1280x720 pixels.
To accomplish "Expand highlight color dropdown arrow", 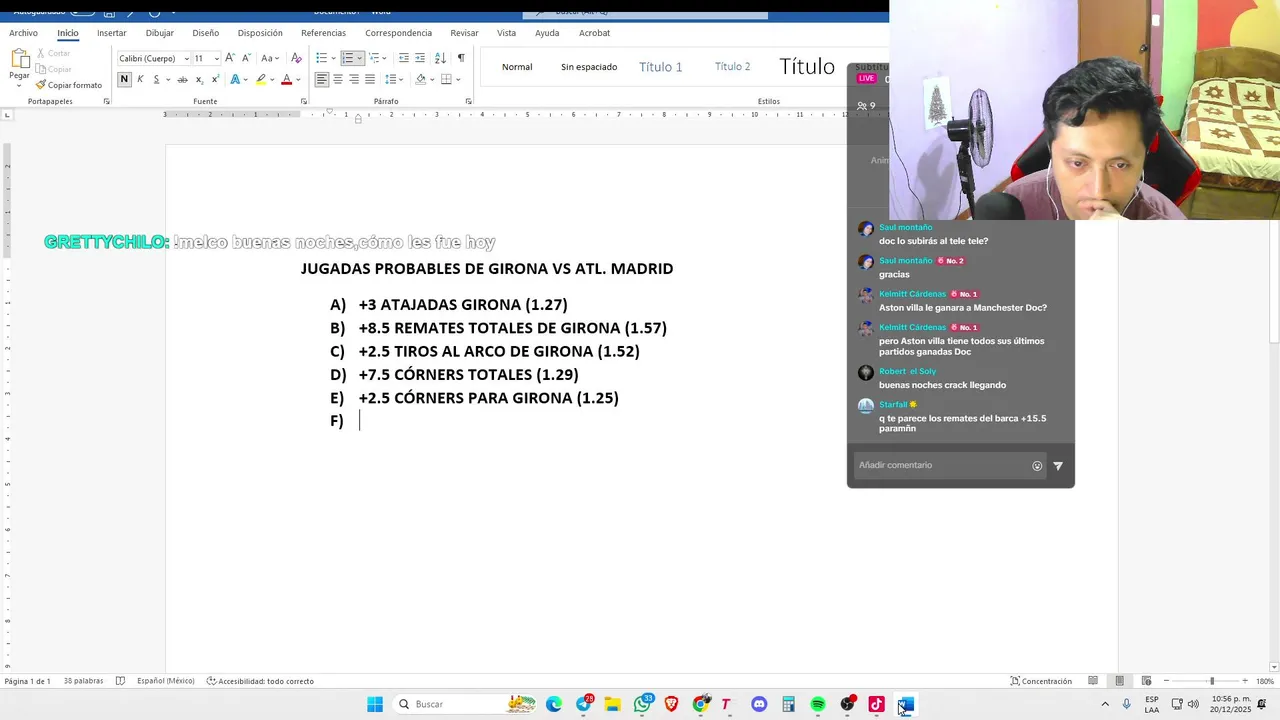I will 272,79.
